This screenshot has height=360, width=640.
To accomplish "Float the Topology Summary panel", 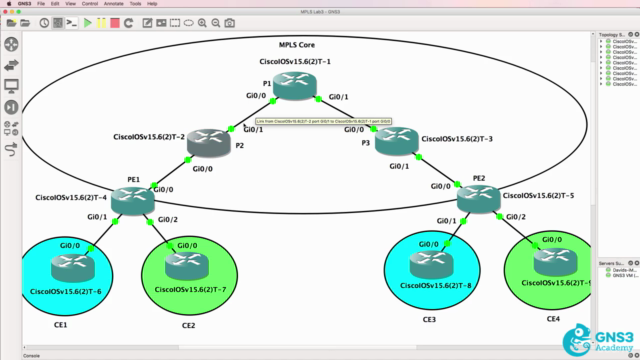I will tap(631, 35).
